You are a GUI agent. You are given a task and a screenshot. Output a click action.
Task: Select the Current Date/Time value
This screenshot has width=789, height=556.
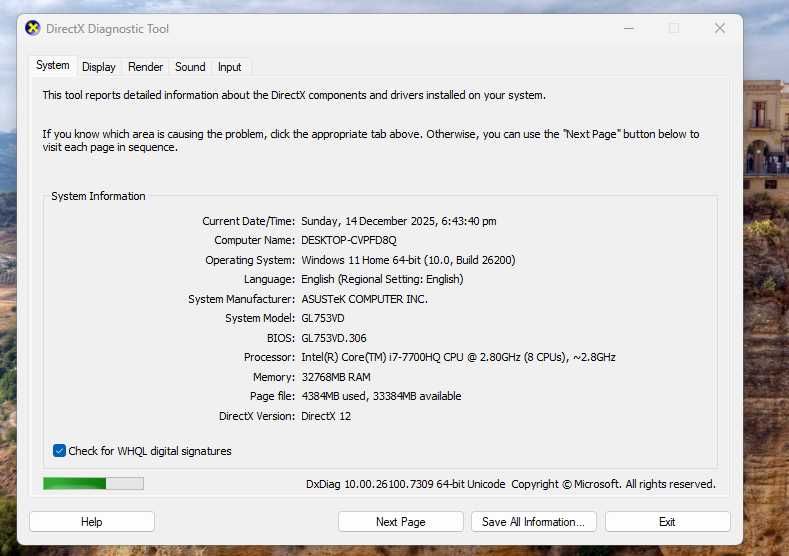(399, 221)
